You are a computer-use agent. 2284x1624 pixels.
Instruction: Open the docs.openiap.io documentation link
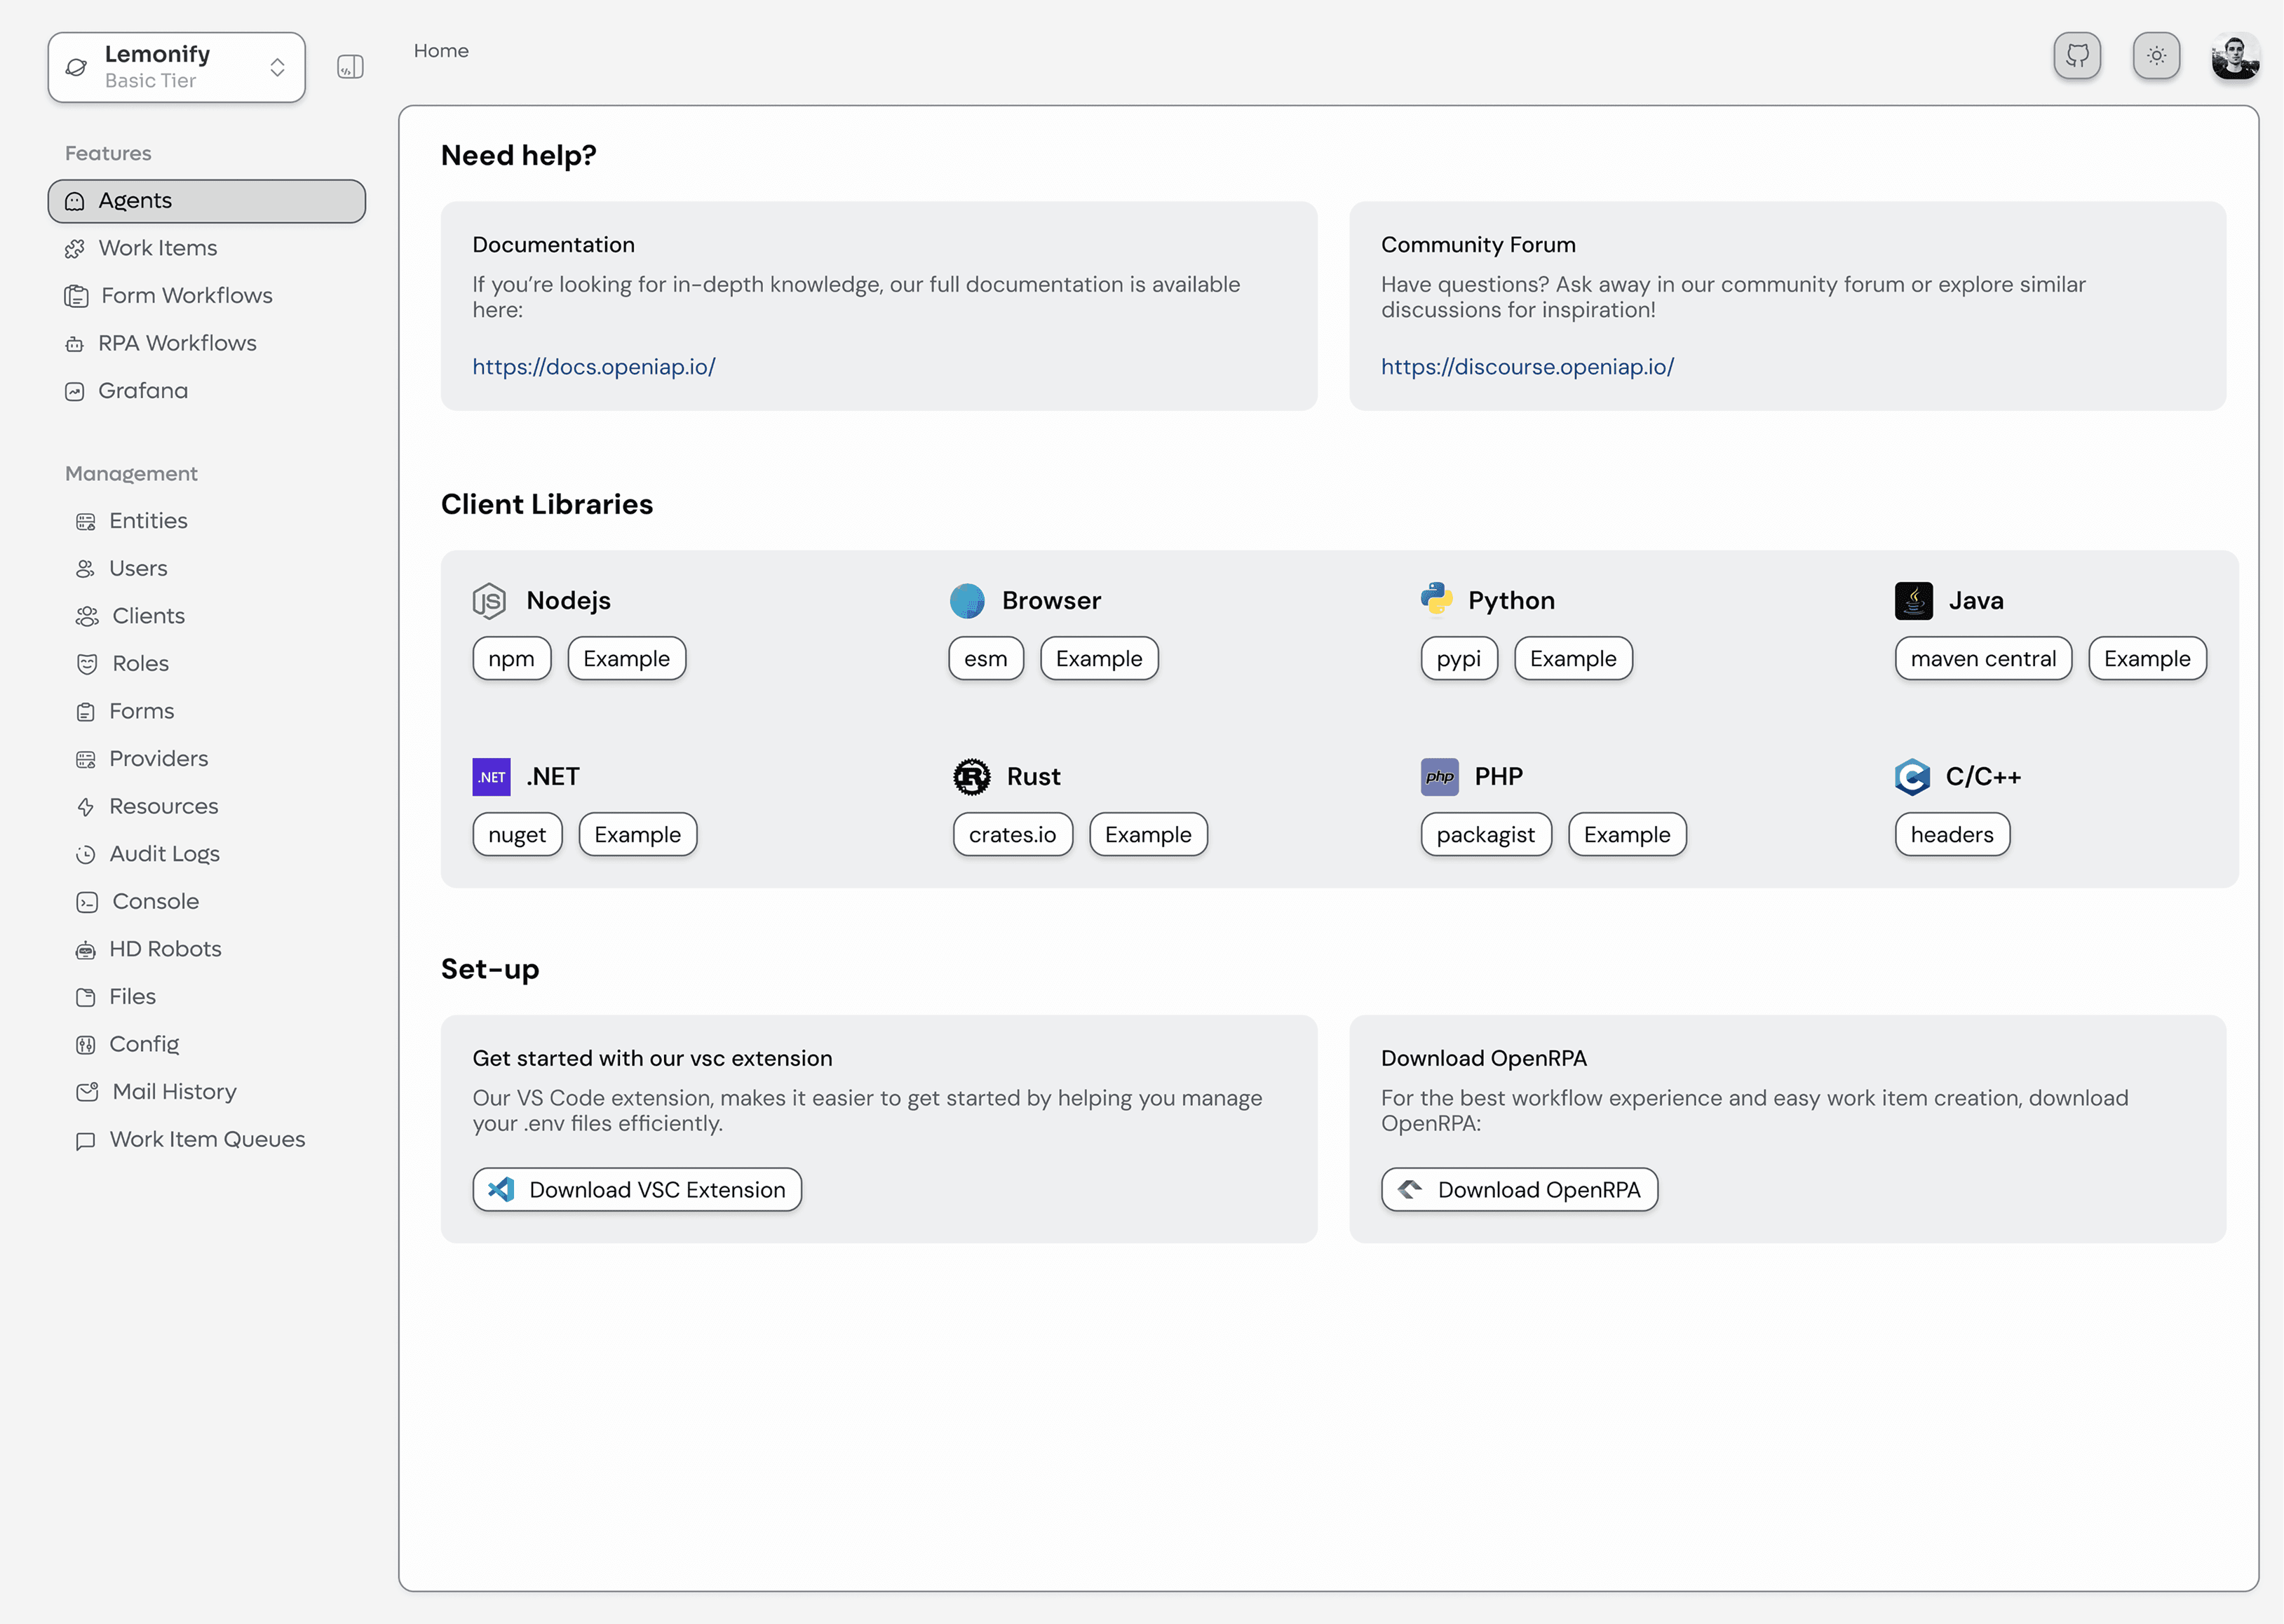[593, 367]
